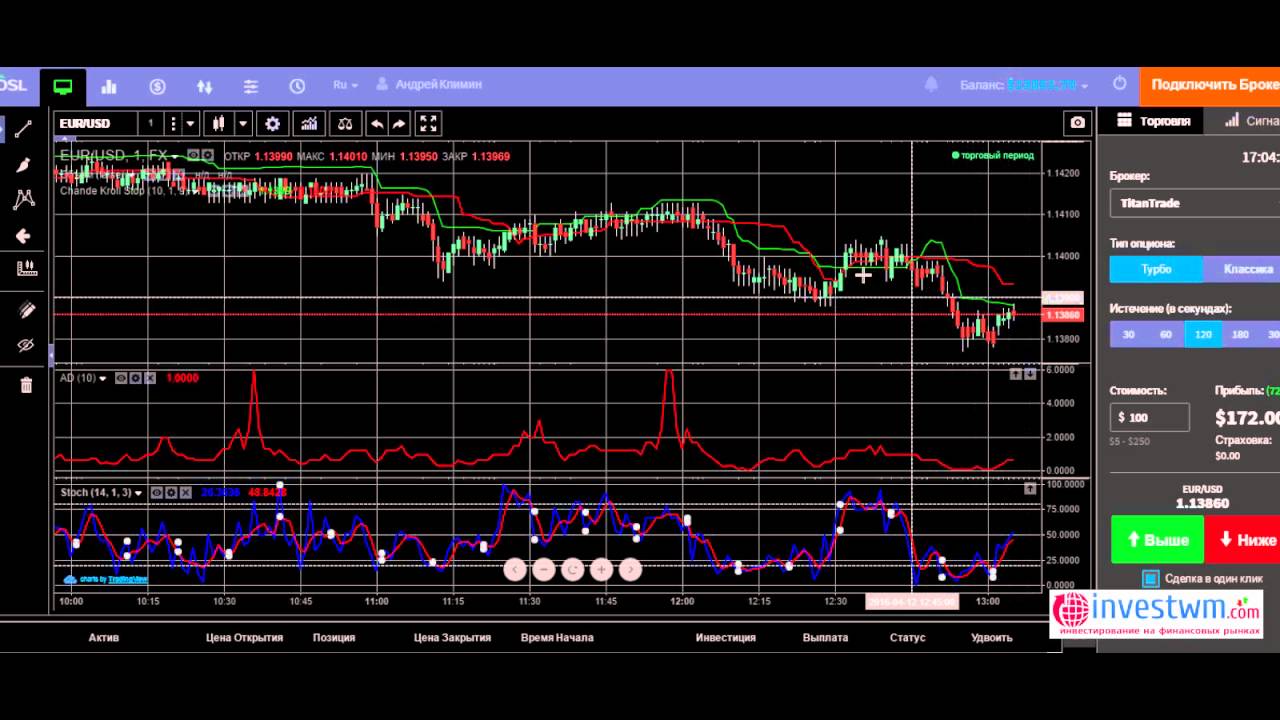
Task: Toggle hide all drawings eye icon
Action: [x=26, y=346]
